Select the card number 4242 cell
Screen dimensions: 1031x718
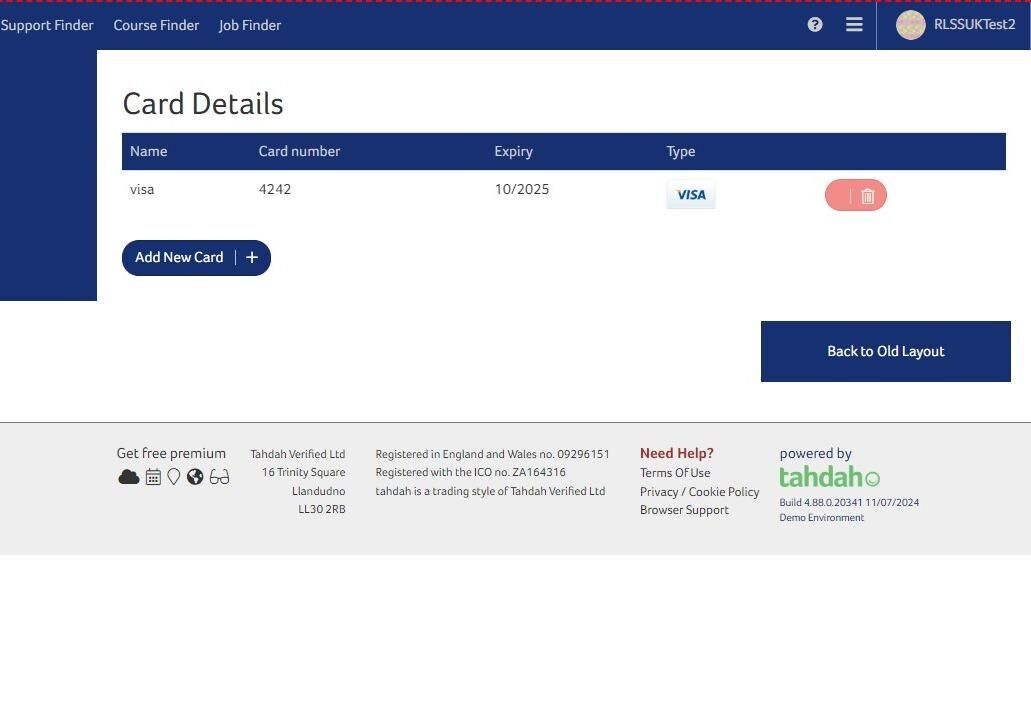tap(275, 189)
